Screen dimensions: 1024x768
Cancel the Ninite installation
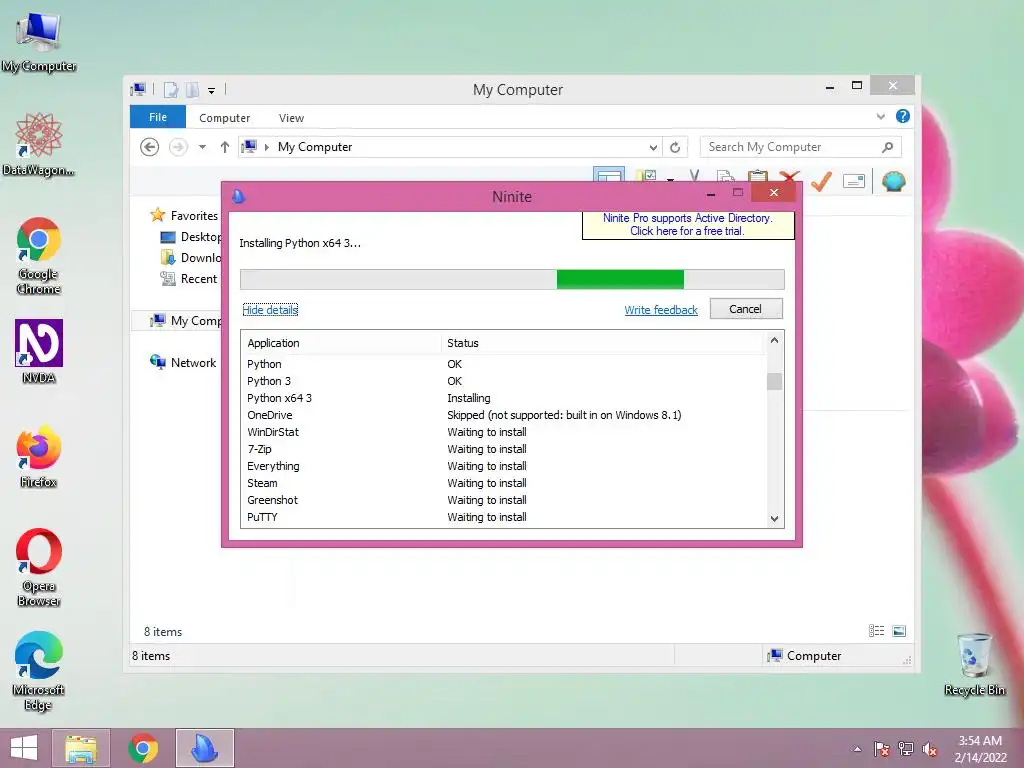[746, 309]
